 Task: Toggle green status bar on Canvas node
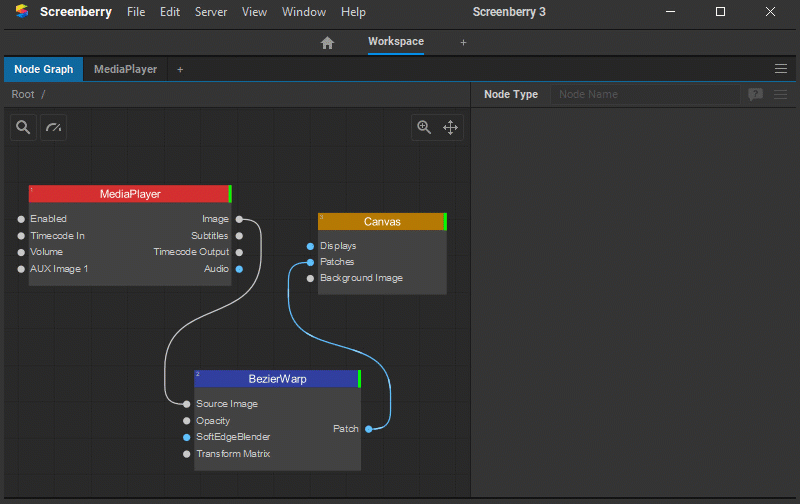coord(445,221)
